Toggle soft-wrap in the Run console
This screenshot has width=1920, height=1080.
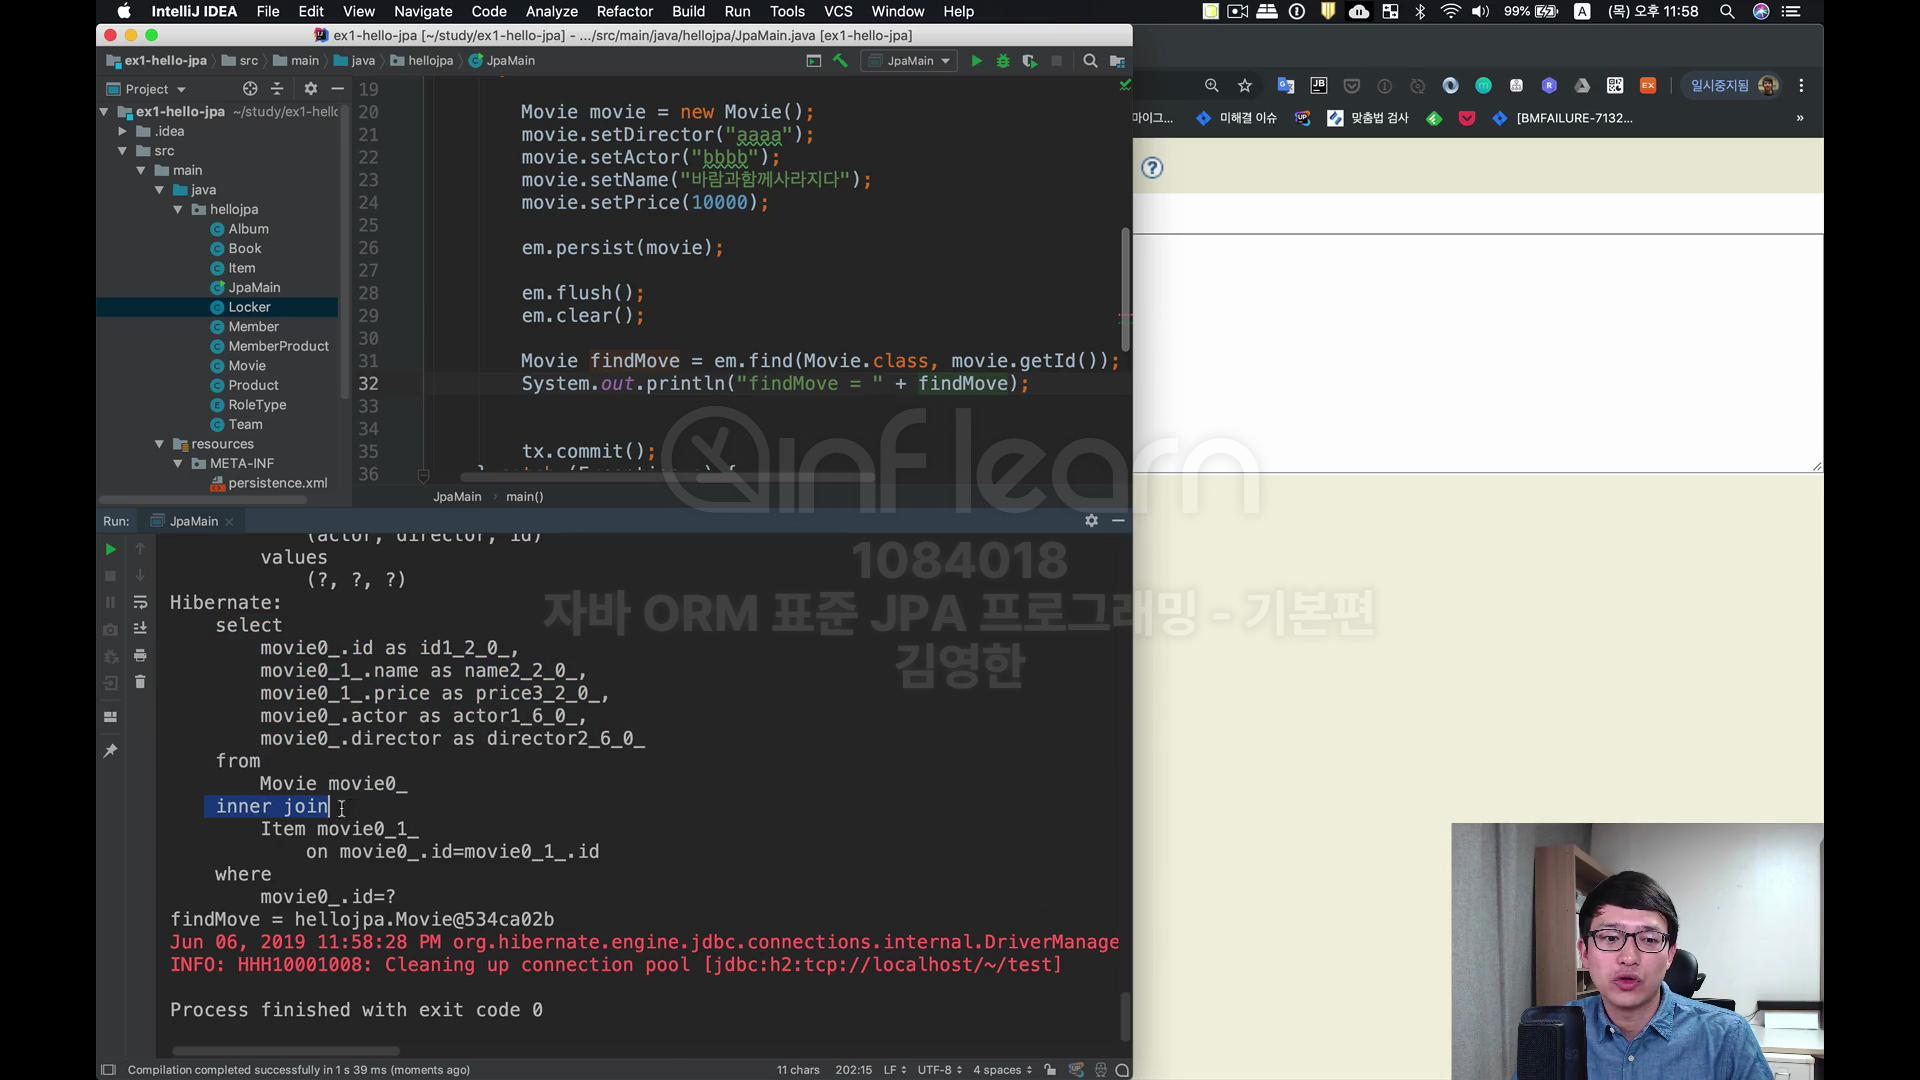point(140,602)
